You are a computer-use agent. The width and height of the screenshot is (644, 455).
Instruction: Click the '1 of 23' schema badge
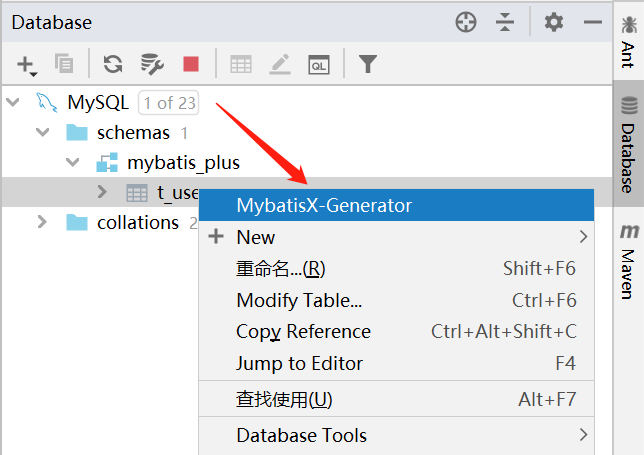coord(169,103)
